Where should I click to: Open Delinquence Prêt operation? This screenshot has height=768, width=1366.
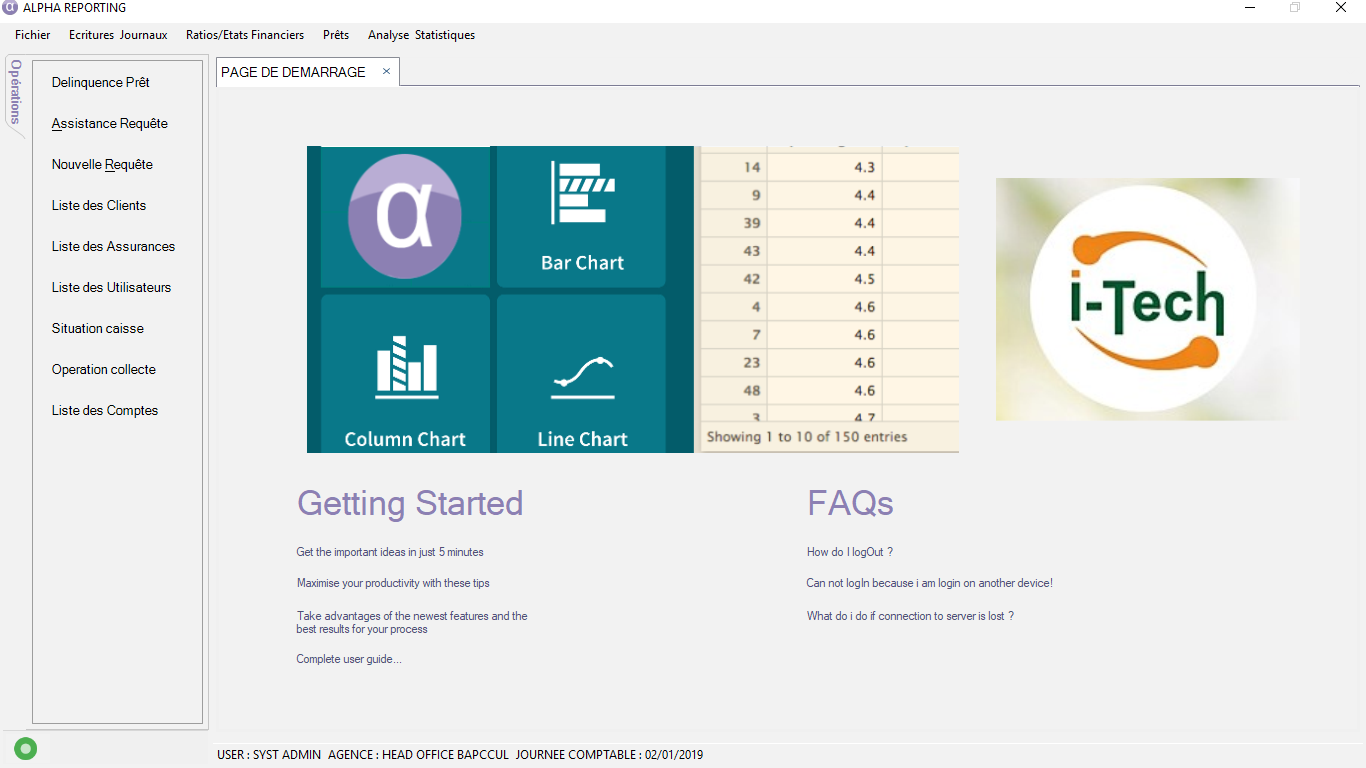(x=101, y=82)
